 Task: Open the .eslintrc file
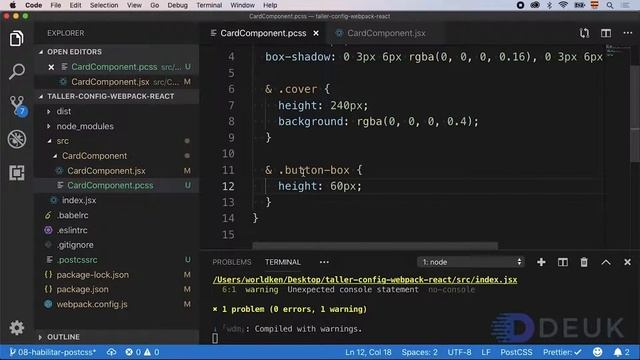coord(72,230)
